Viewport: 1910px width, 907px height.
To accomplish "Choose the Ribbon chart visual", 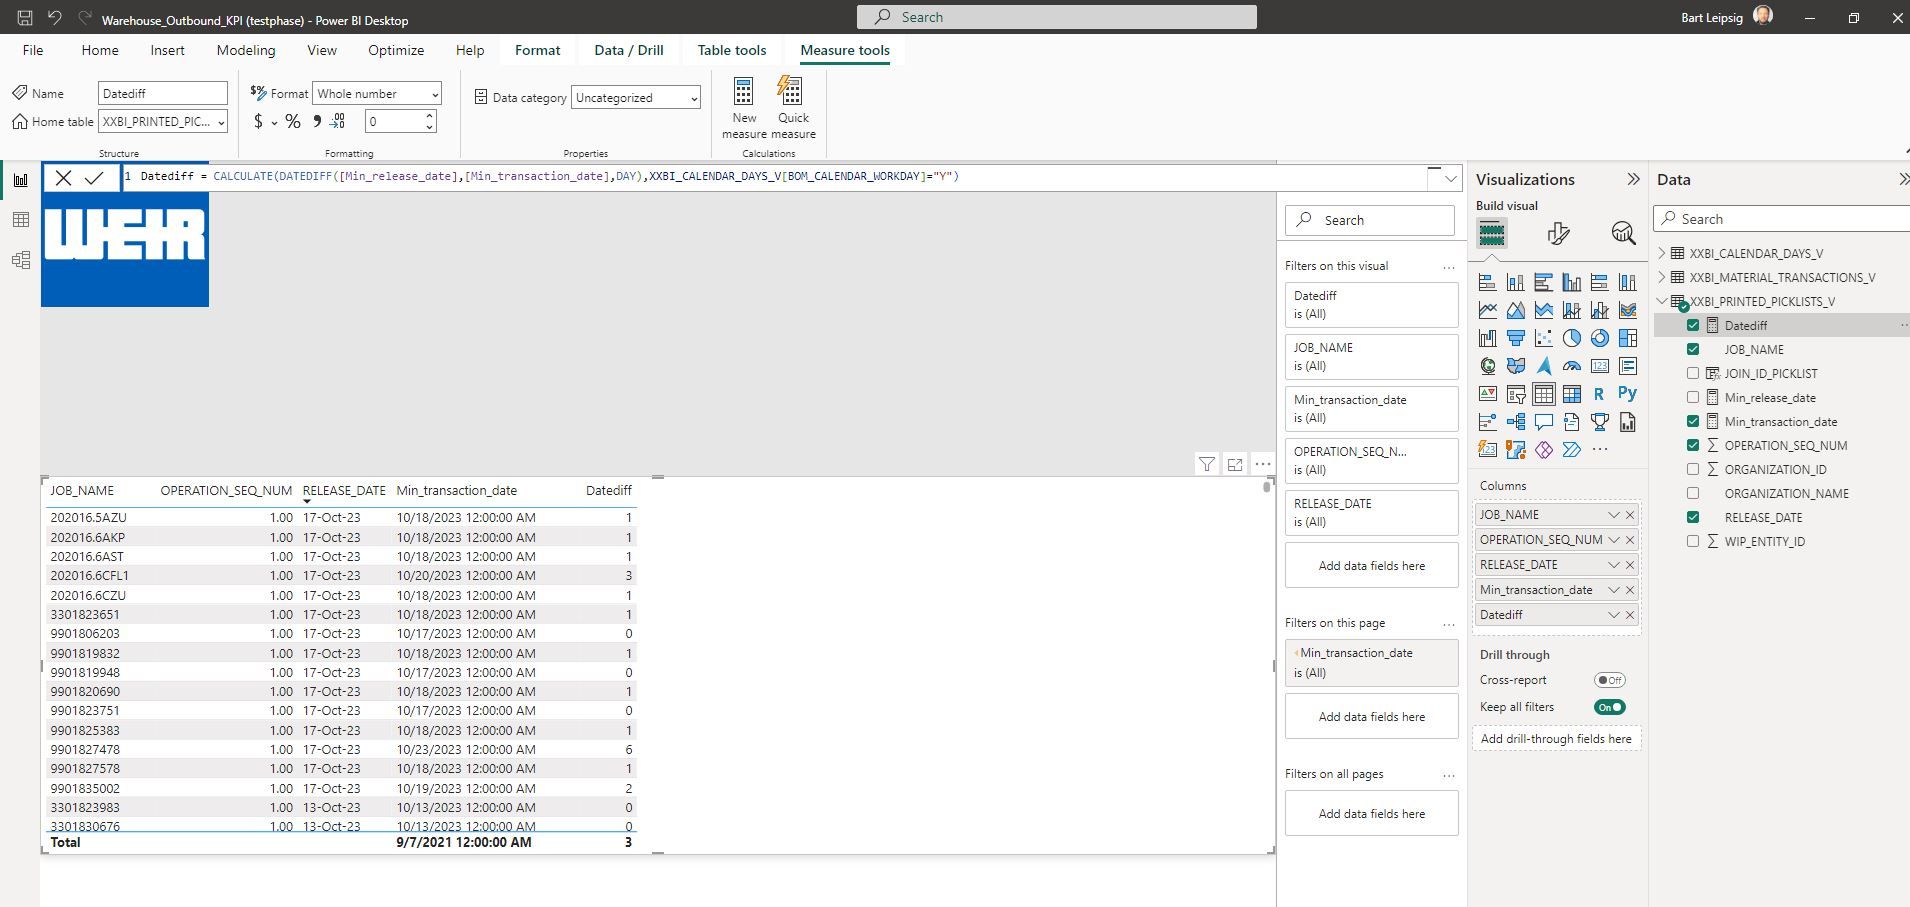I will click(1628, 310).
